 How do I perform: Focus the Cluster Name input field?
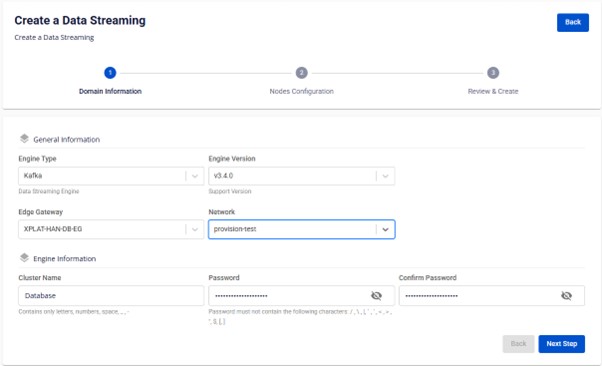[111, 296]
